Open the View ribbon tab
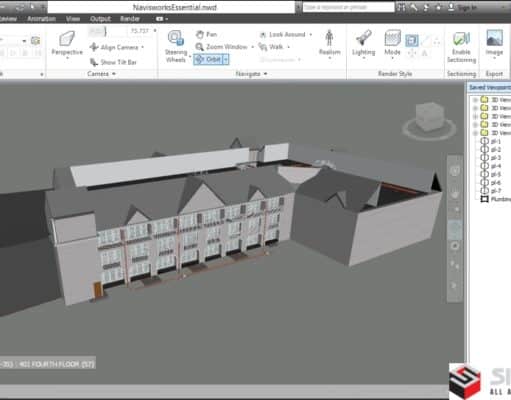The image size is (511, 400). click(x=73, y=19)
